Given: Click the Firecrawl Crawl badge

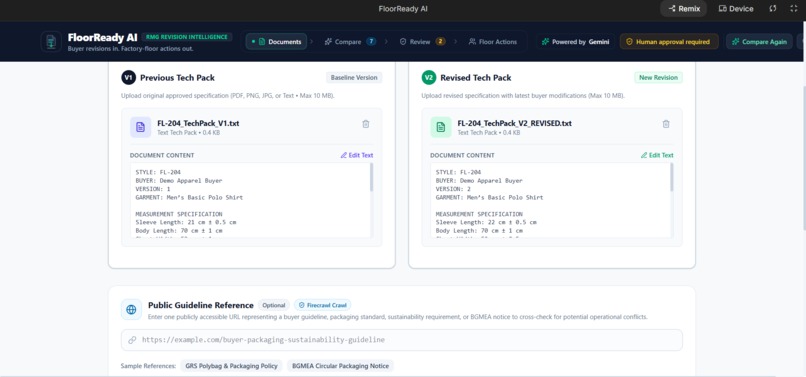Looking at the screenshot, I should point(323,305).
